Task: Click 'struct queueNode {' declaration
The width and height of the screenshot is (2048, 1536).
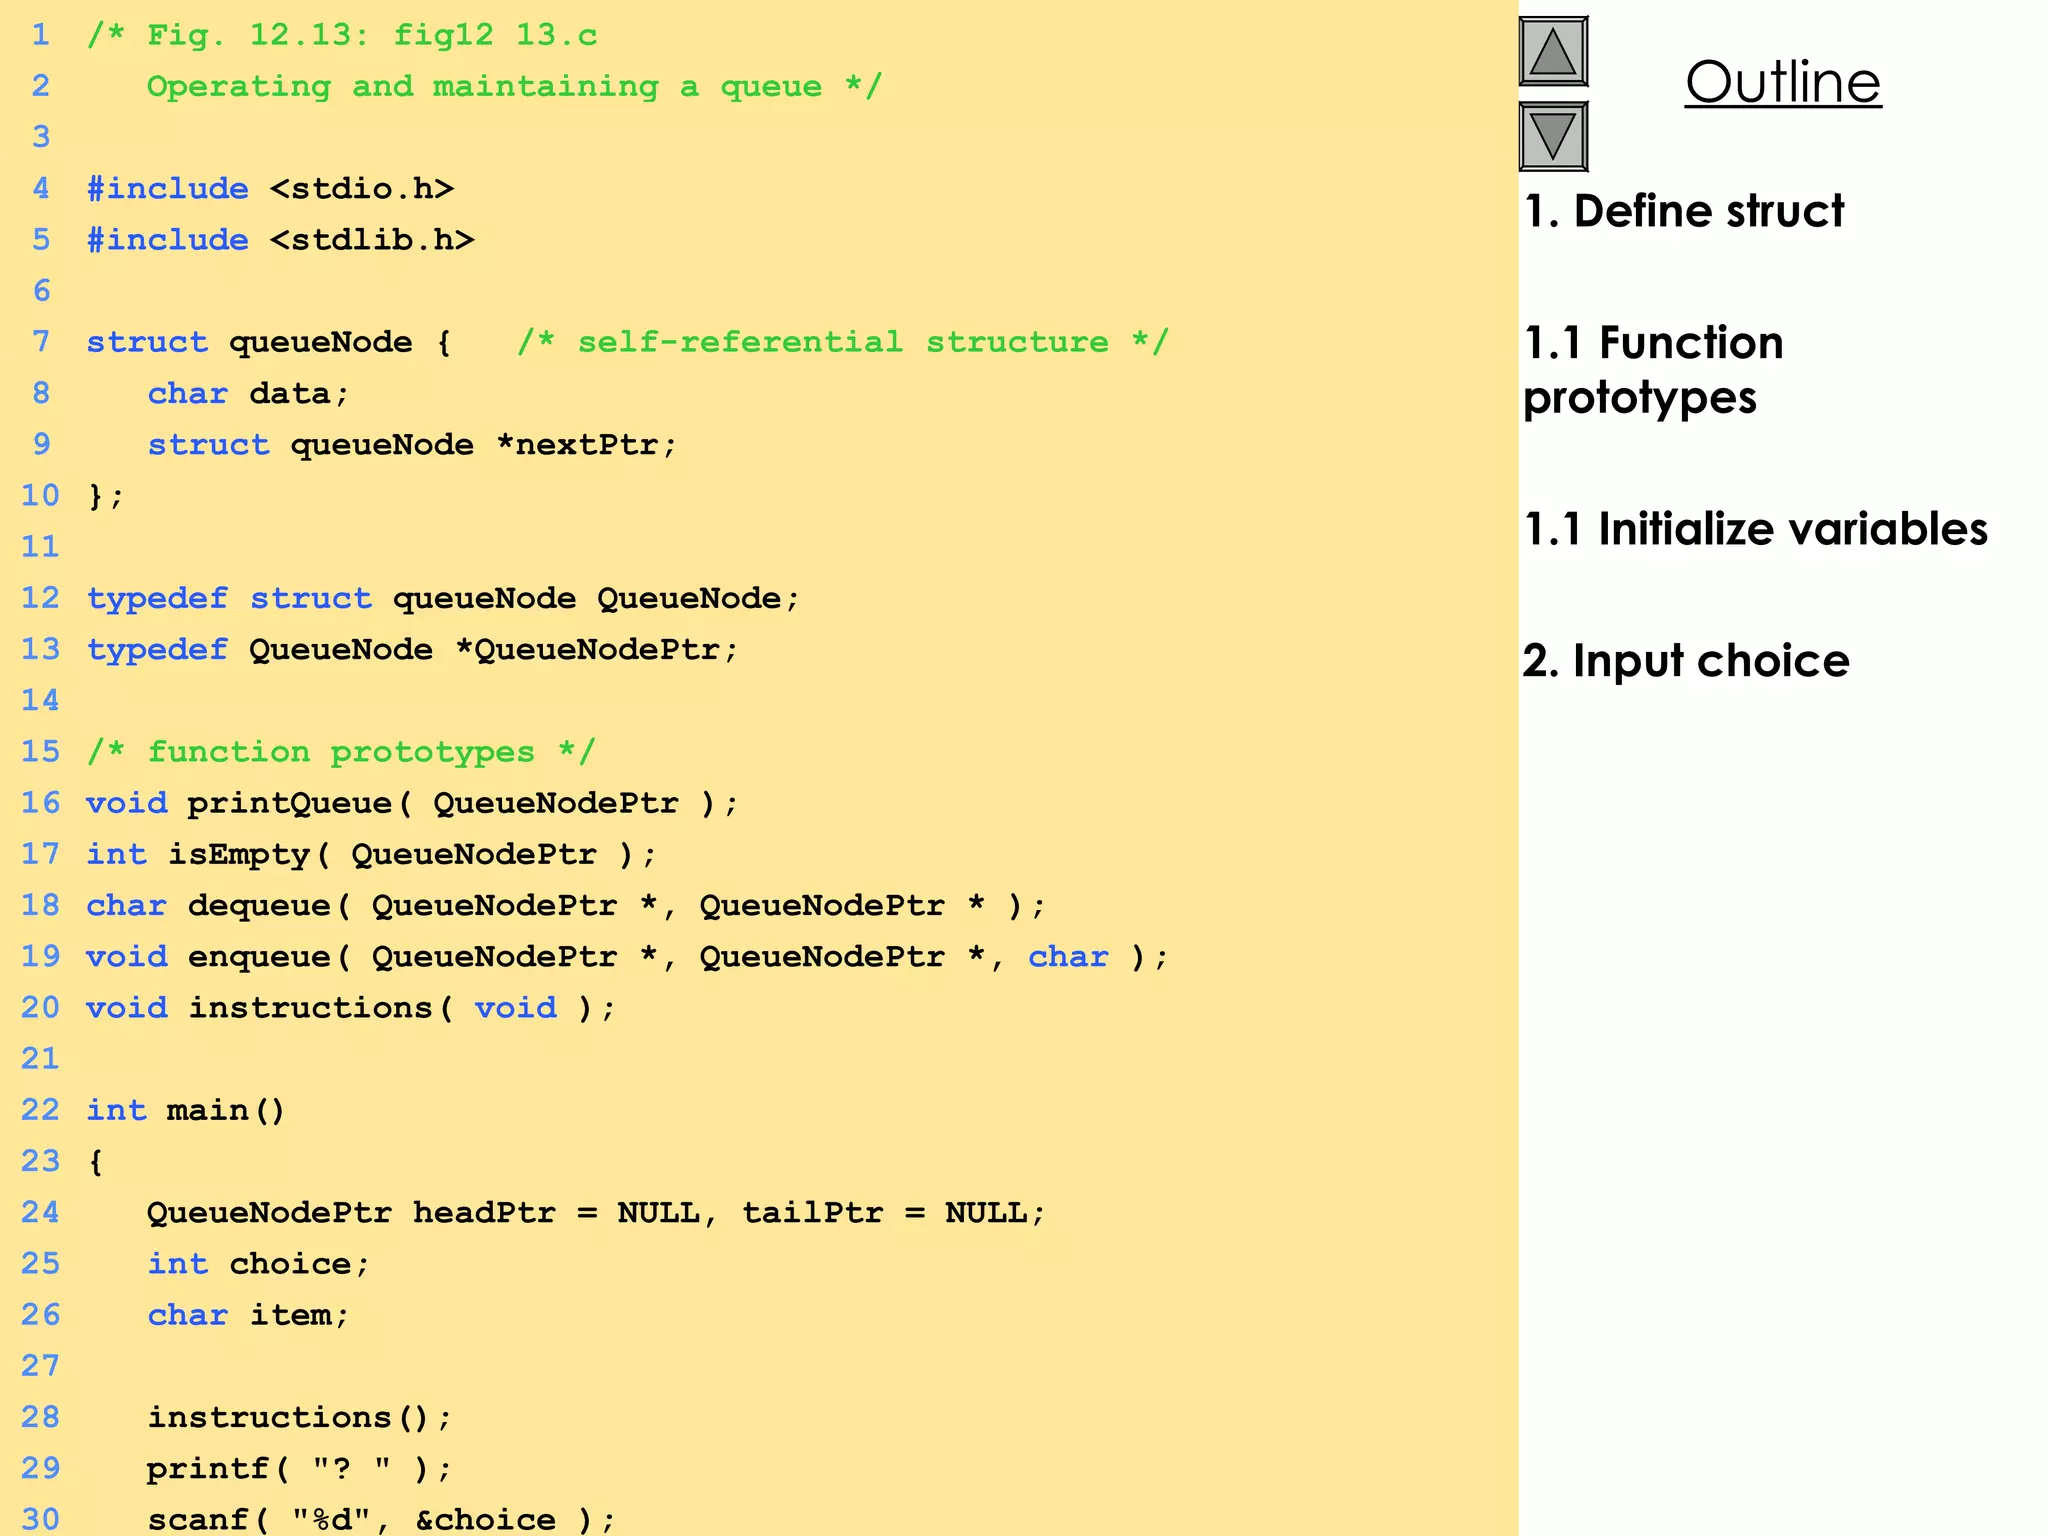Action: pyautogui.click(x=269, y=342)
